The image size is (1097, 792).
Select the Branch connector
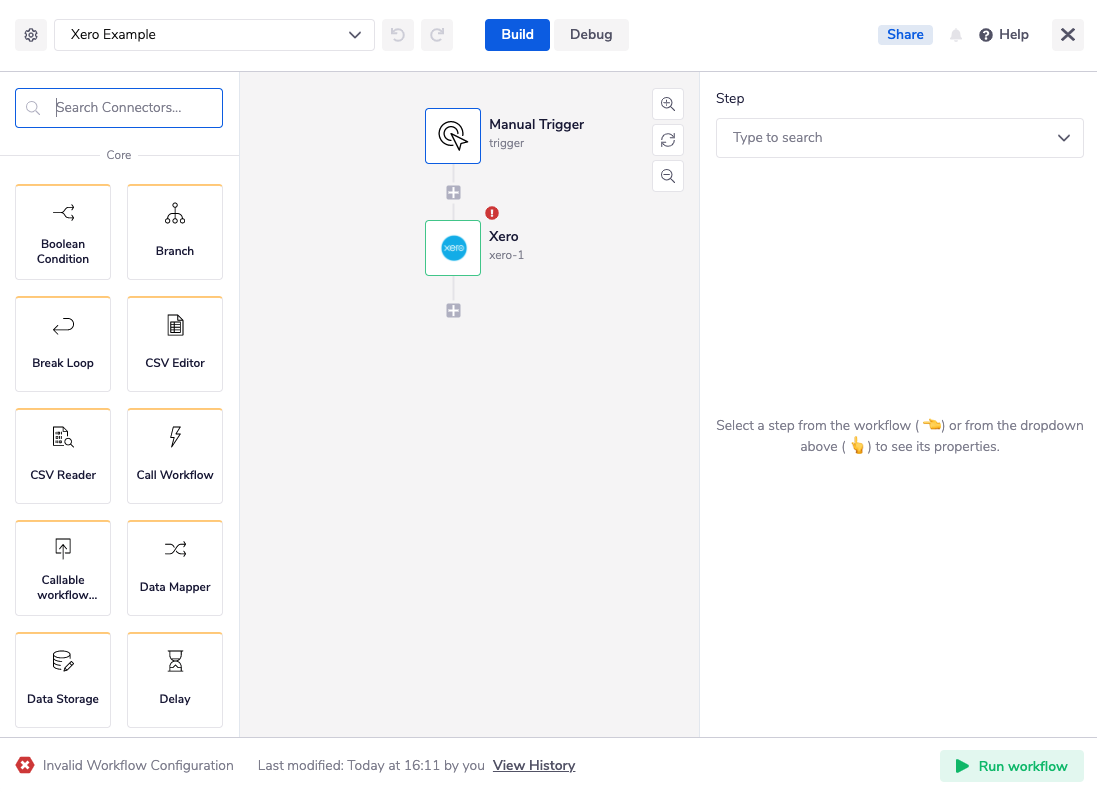click(174, 231)
